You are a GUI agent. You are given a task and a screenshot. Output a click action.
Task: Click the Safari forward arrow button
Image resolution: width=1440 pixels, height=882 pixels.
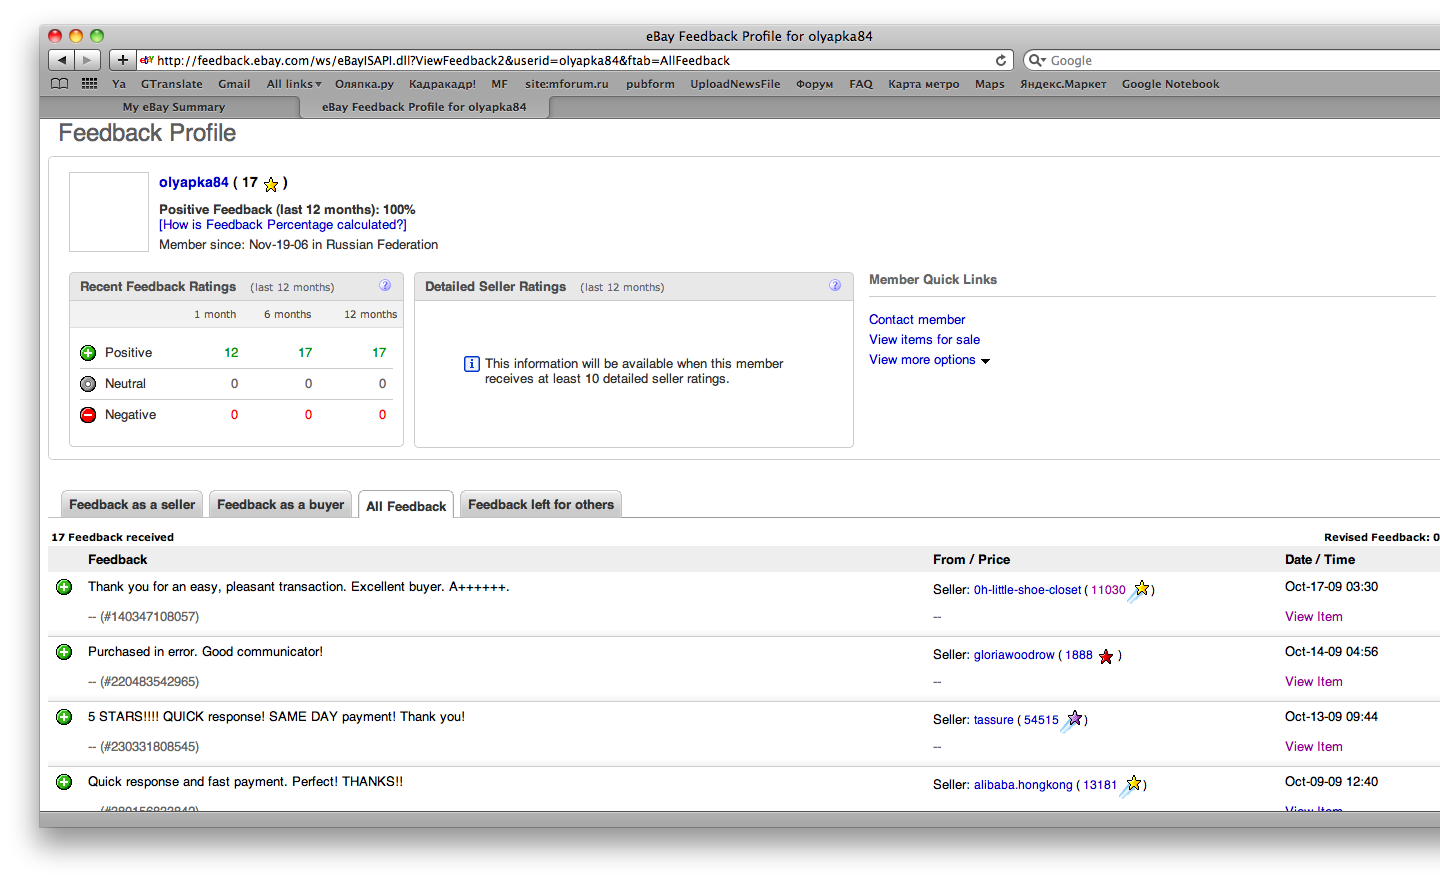coord(88,60)
